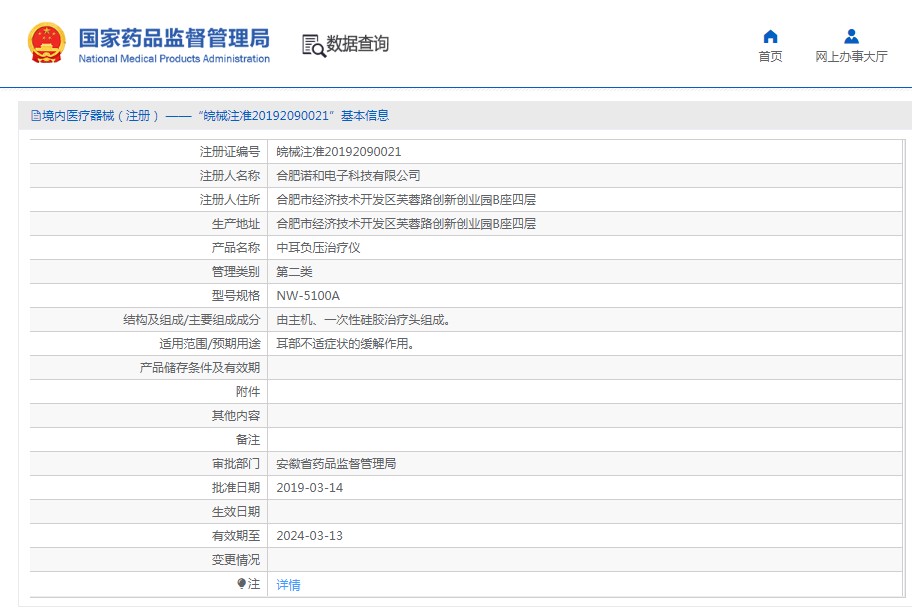Open 网上办事大厅 person icon
Viewport: 912px width, 608px height.
[852, 37]
